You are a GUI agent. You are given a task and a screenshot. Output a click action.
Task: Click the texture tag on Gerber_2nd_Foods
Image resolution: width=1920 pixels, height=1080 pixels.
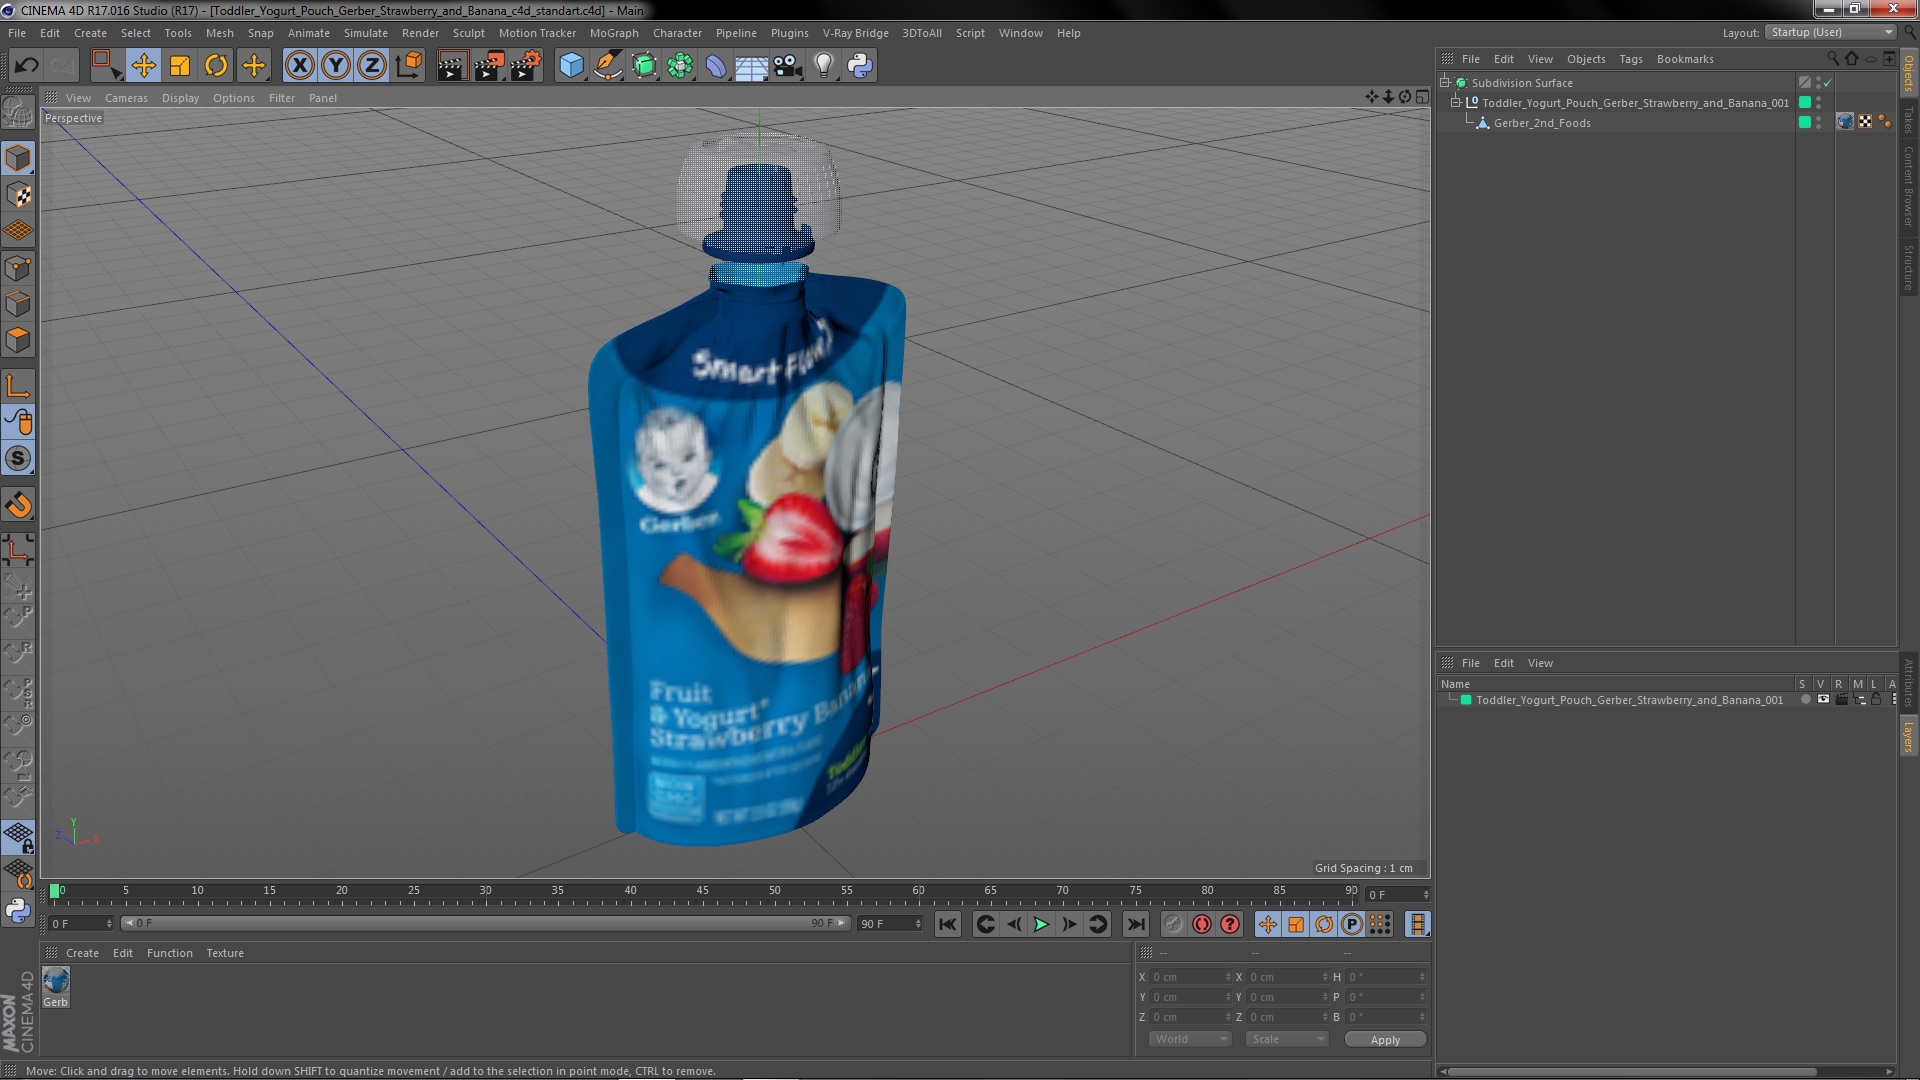click(x=1845, y=122)
